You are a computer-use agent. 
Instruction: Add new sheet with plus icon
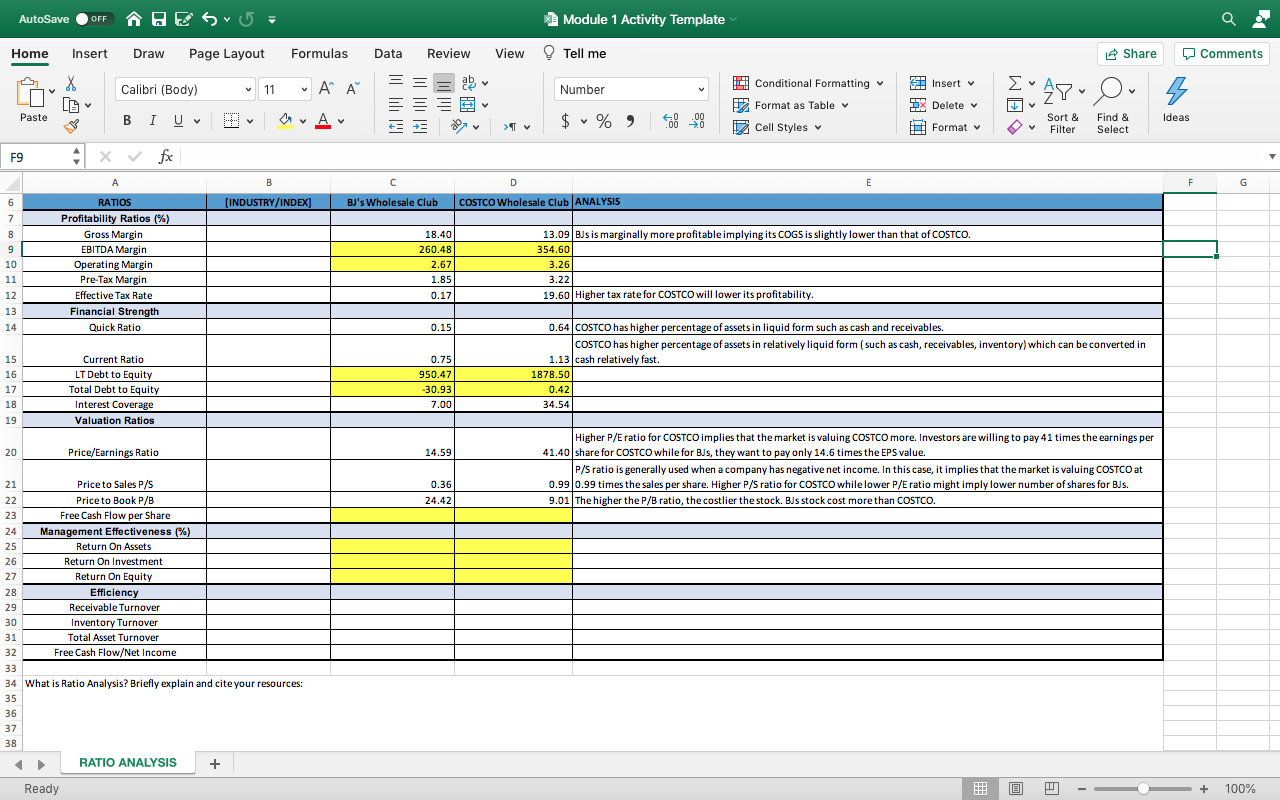[x=214, y=764]
